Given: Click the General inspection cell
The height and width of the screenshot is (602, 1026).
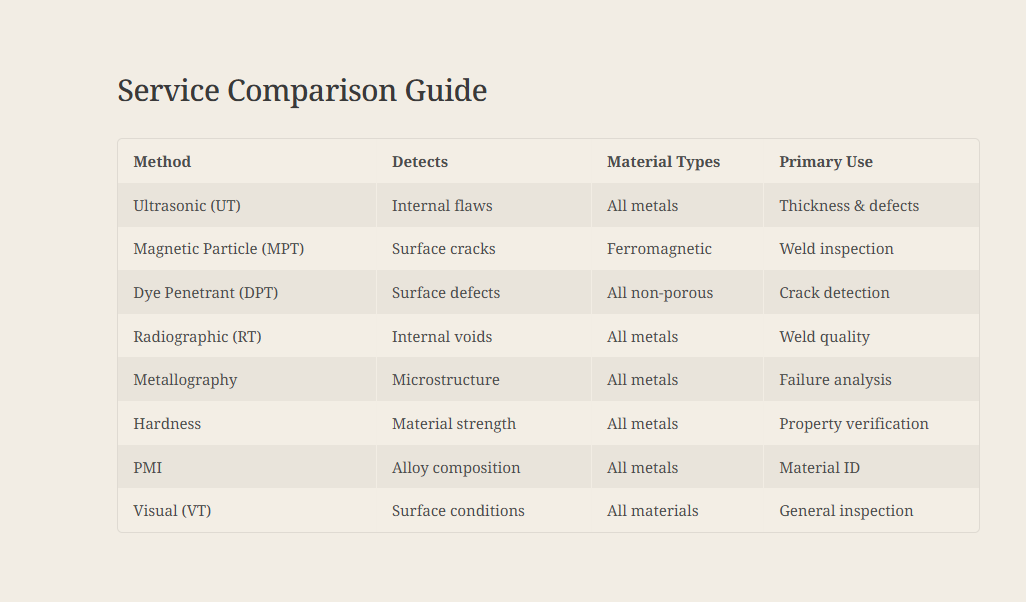Looking at the screenshot, I should (x=846, y=511).
